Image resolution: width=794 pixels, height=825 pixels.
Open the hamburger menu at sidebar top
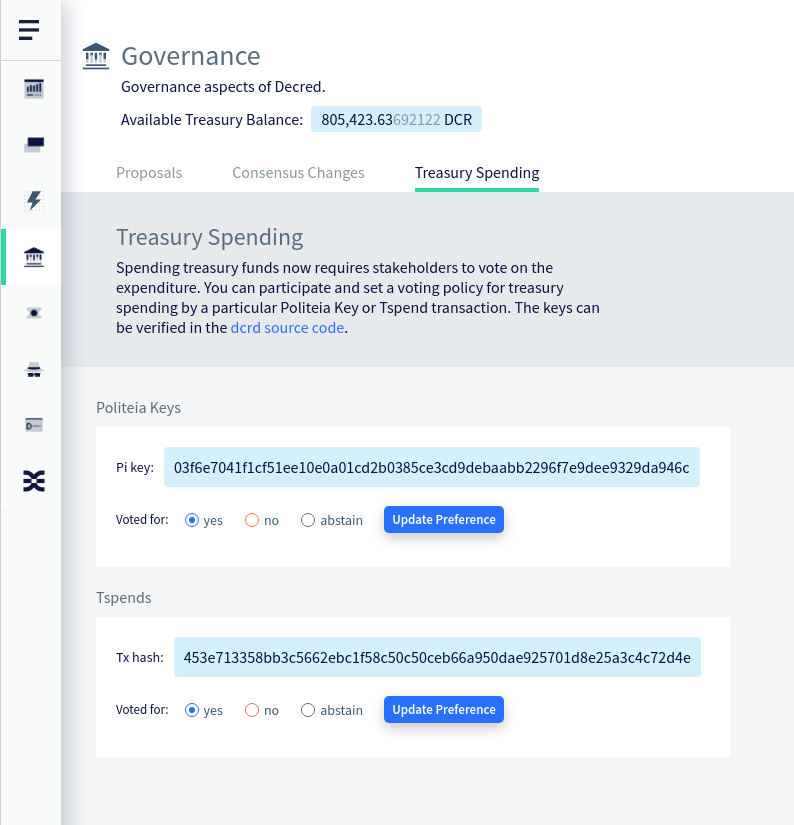click(29, 30)
